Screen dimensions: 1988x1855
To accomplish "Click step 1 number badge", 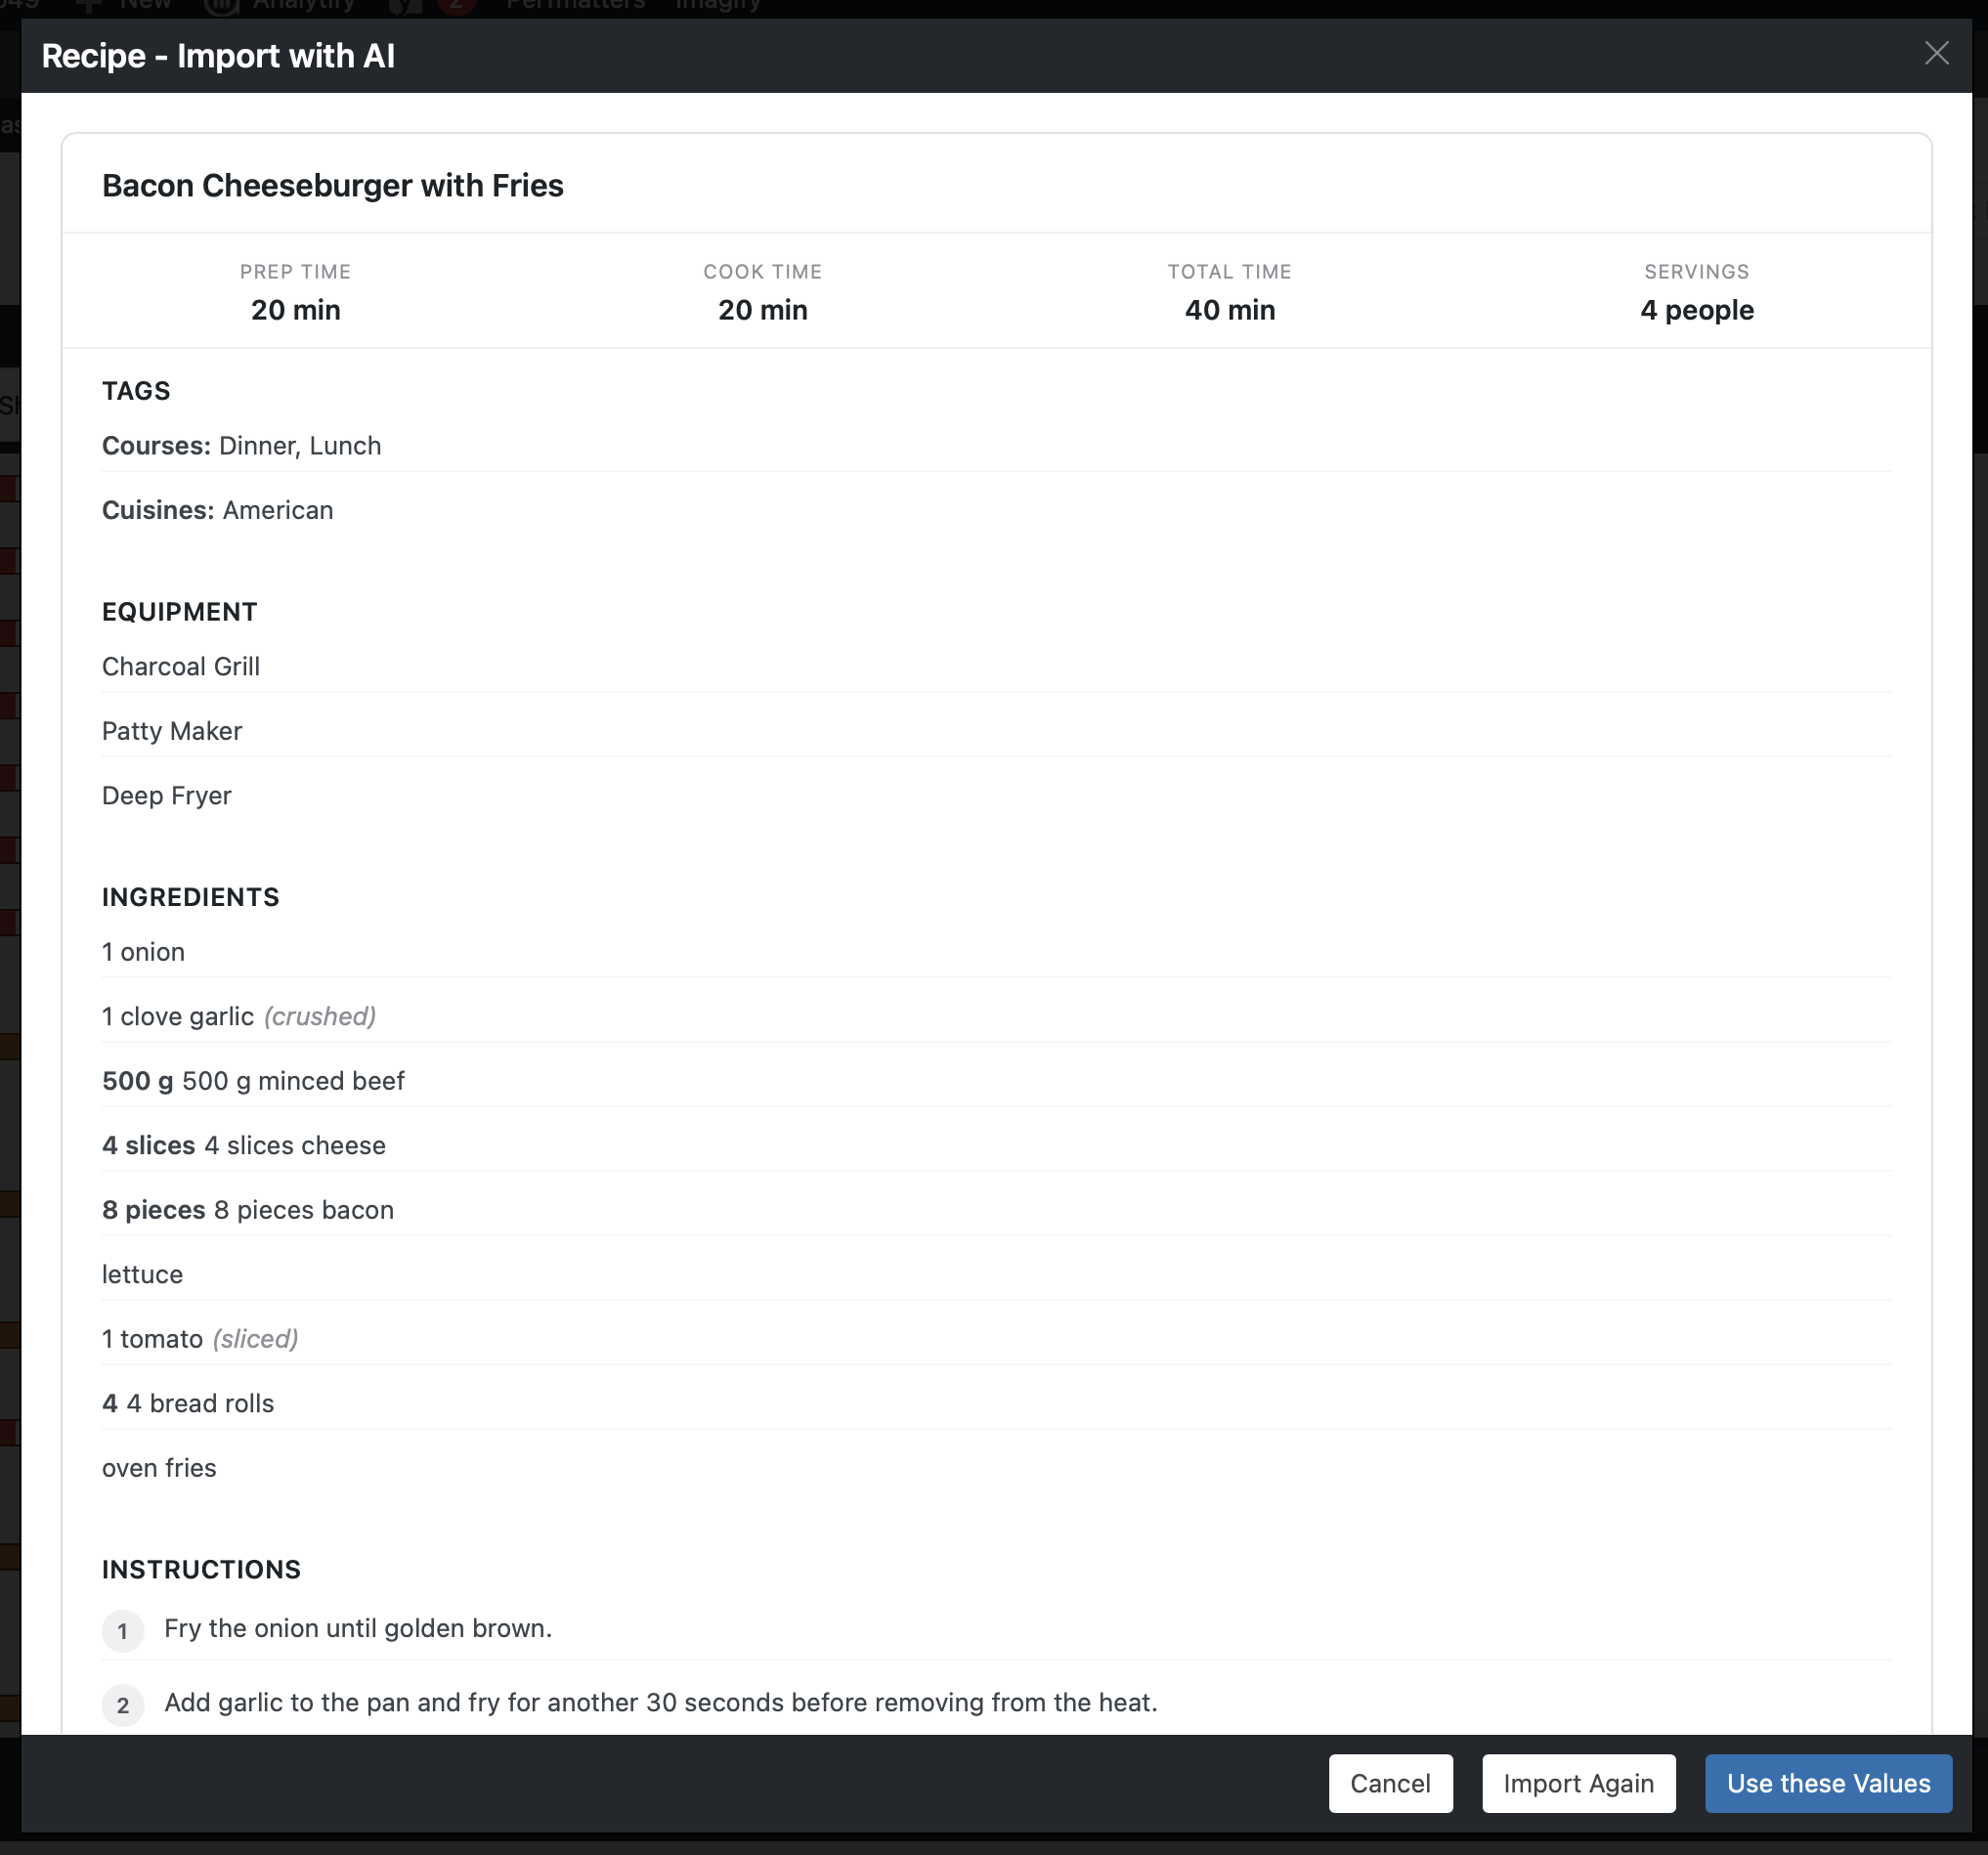I will [123, 1631].
